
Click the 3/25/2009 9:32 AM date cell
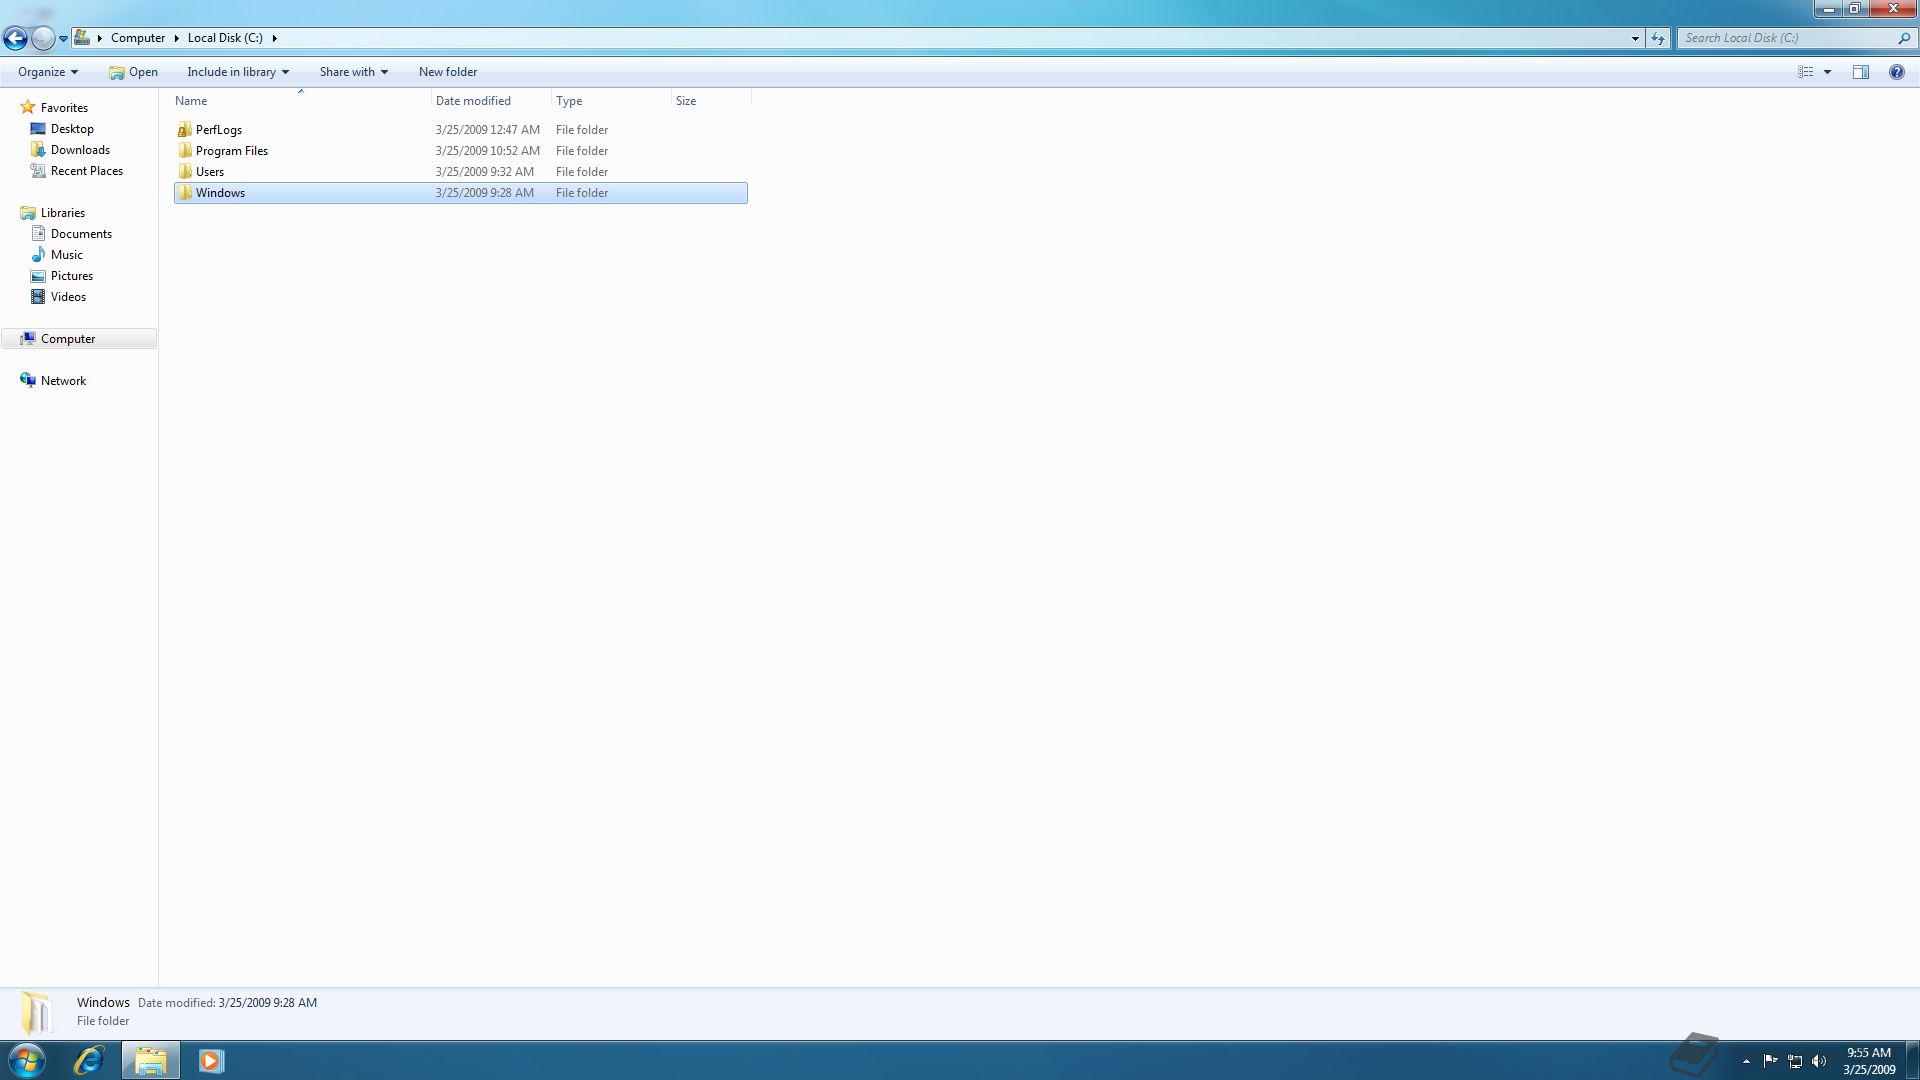tap(485, 172)
